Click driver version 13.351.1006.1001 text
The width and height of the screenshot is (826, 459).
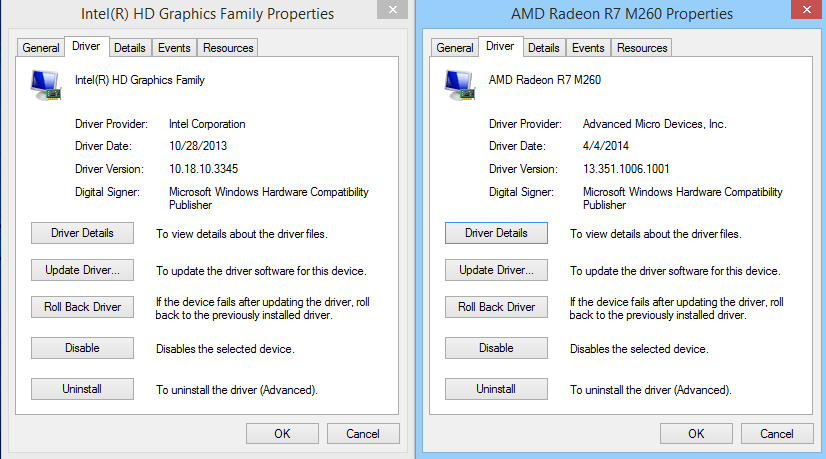pos(626,169)
